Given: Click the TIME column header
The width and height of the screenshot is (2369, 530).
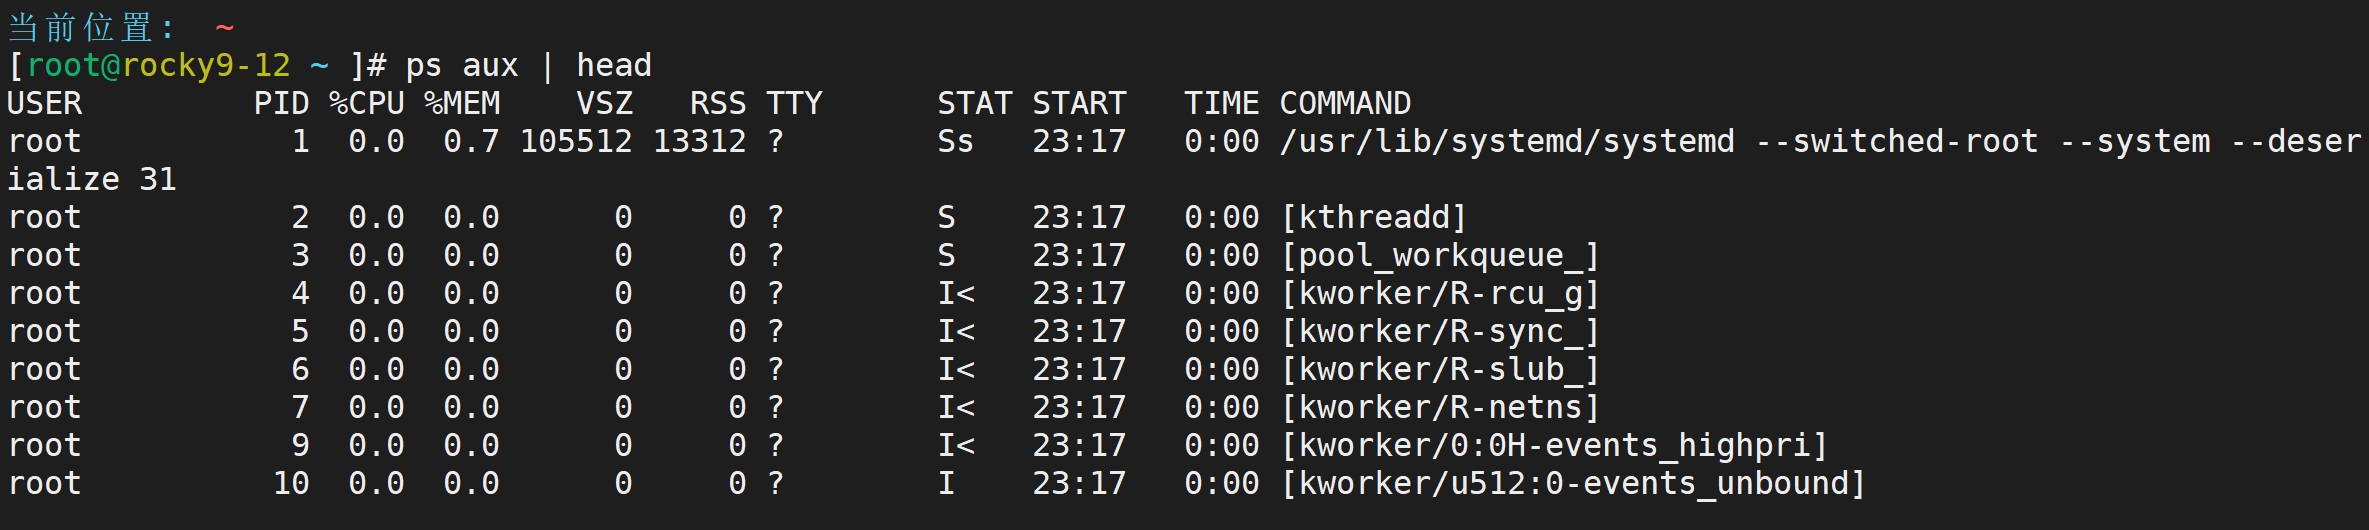Looking at the screenshot, I should [x=1222, y=104].
